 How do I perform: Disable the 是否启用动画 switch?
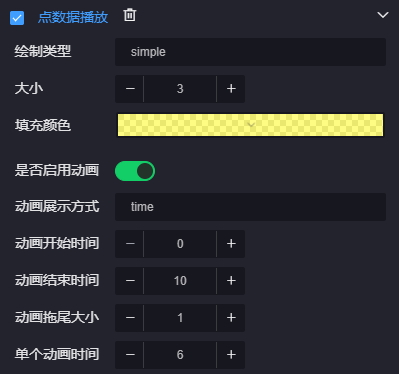coord(135,171)
